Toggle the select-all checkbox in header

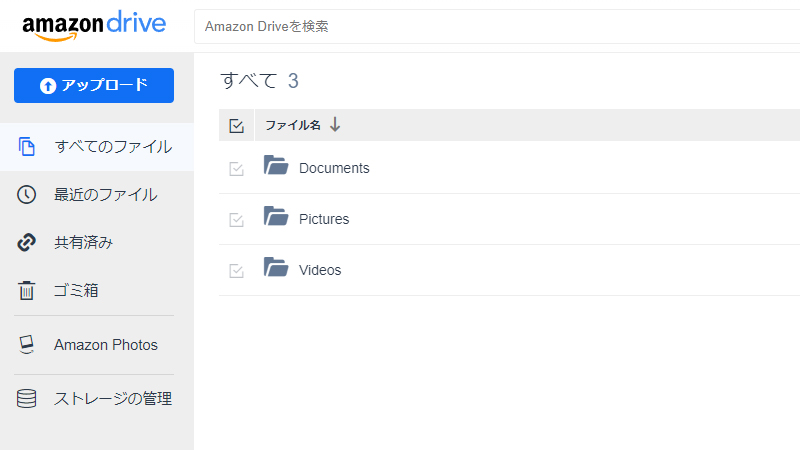tap(237, 126)
